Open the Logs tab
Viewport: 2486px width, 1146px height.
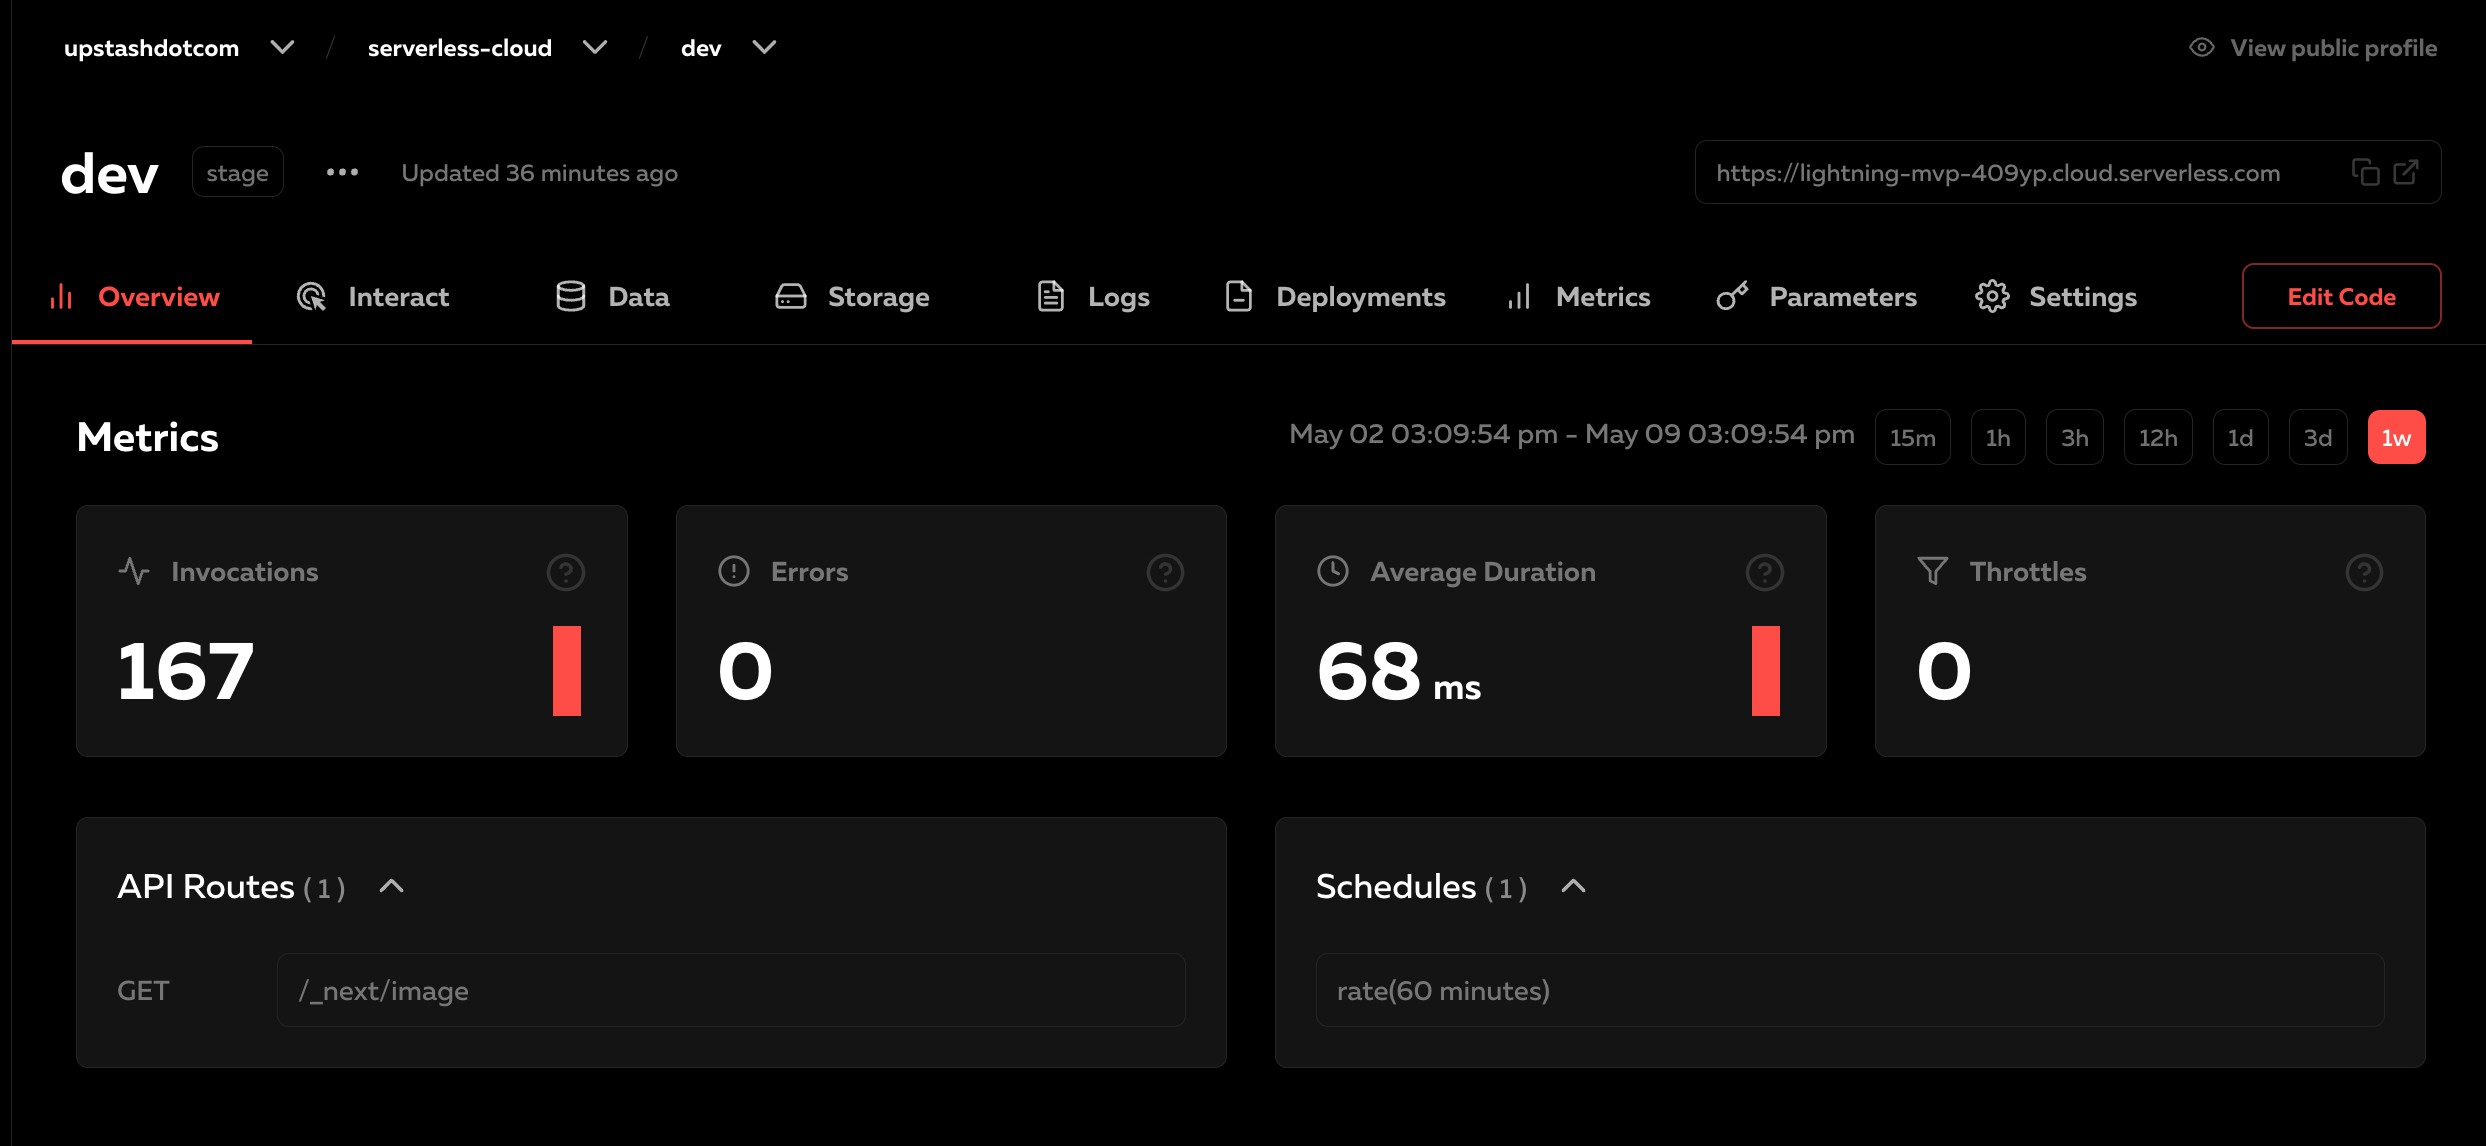click(x=1117, y=296)
